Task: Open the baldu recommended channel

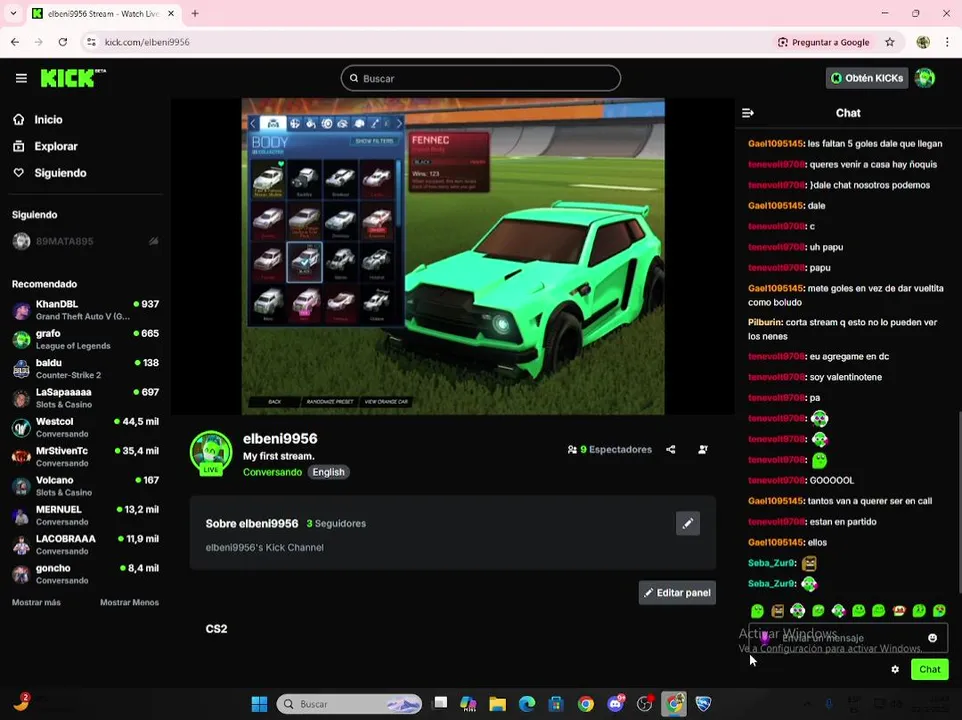Action: pos(86,369)
